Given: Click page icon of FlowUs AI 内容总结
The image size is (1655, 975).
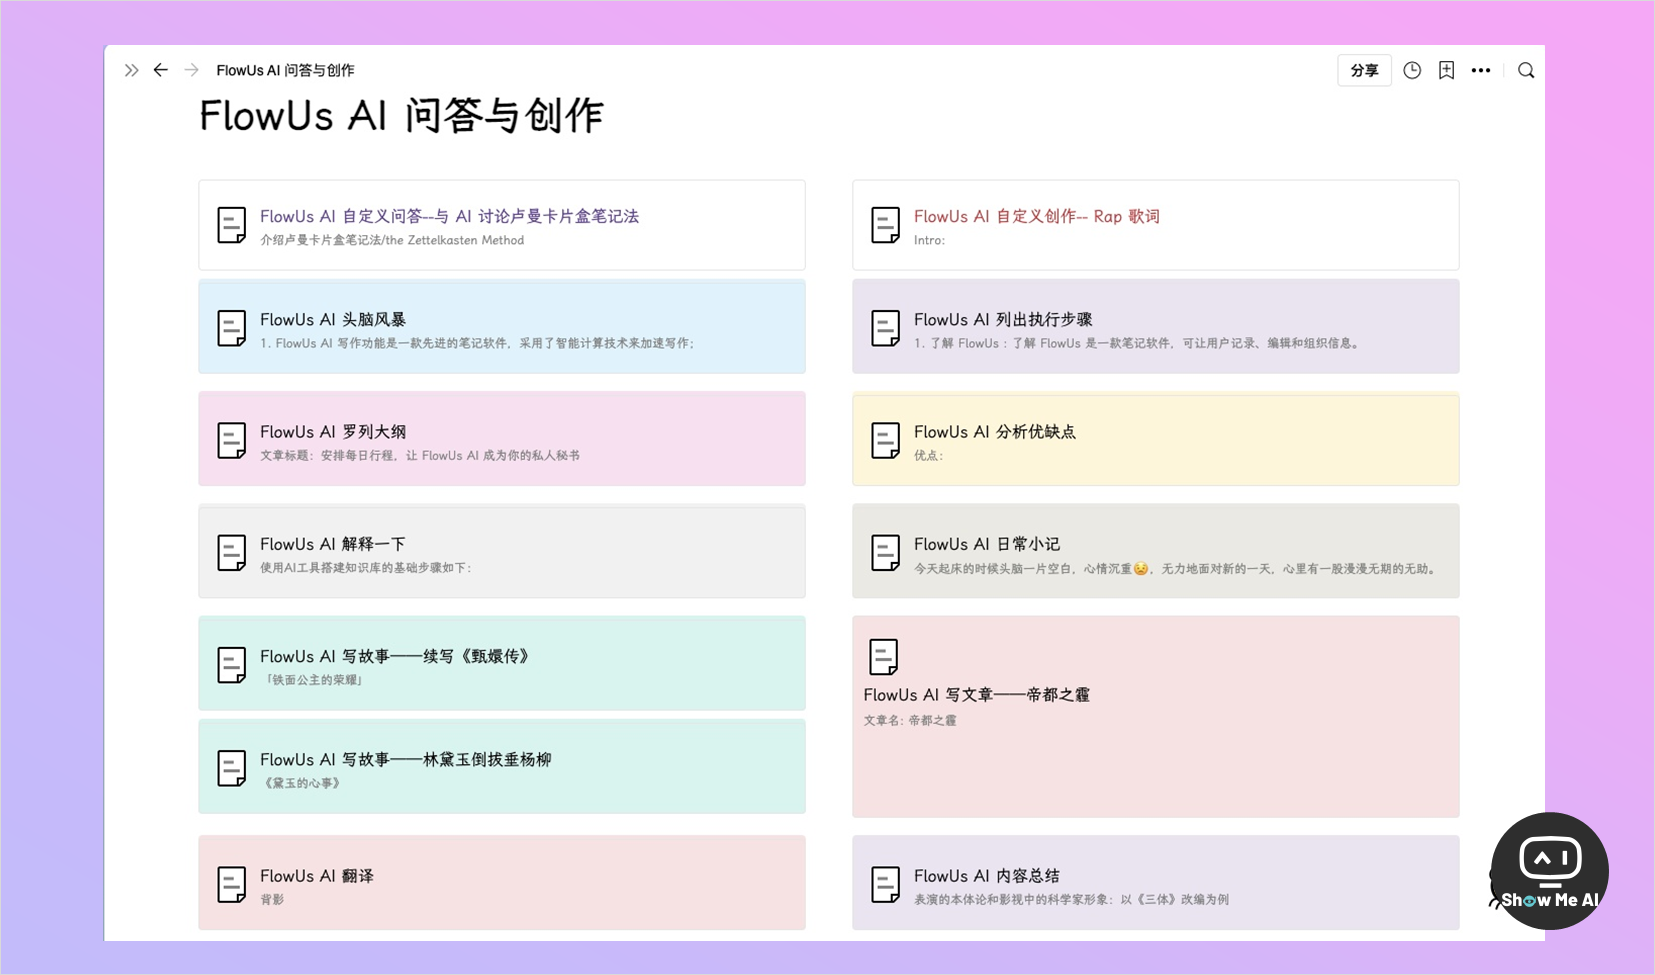Looking at the screenshot, I should pos(885,884).
